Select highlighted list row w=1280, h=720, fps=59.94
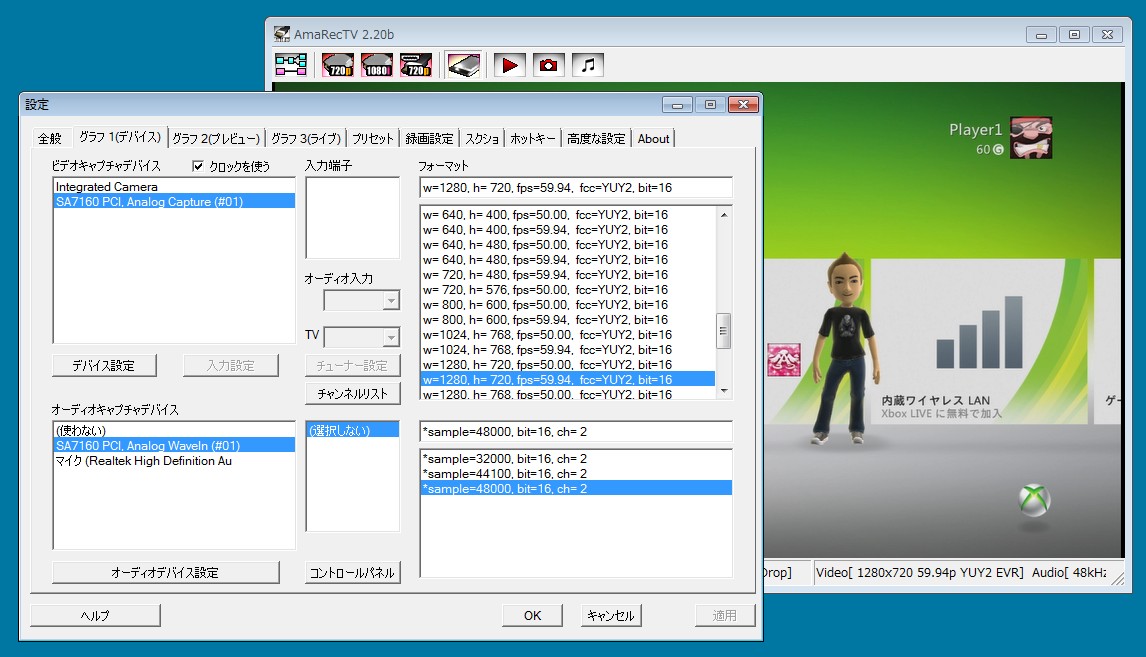This screenshot has width=1146, height=657. 567,379
